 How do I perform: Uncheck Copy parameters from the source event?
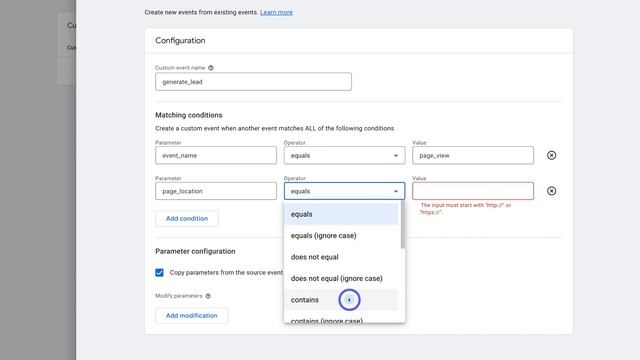[159, 272]
